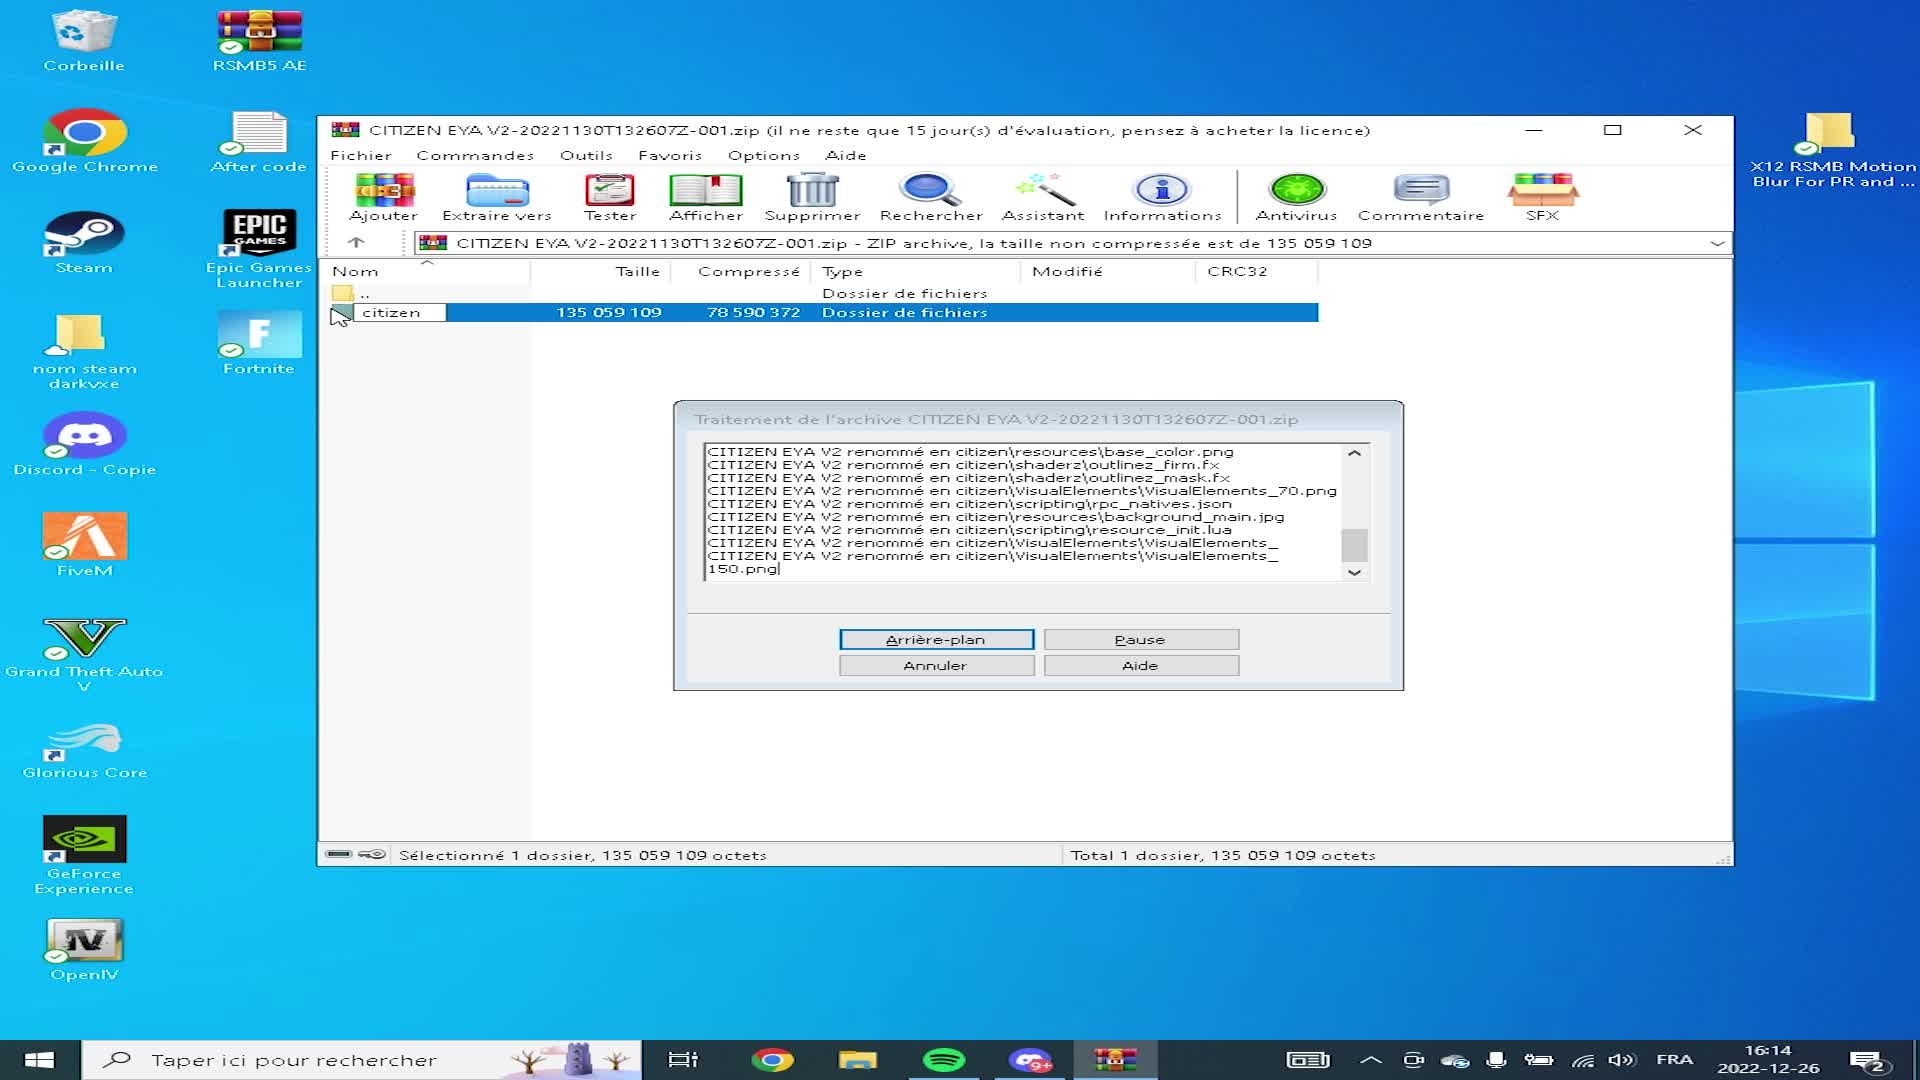
Task: Expand the archive path dropdown arrow
Action: point(1717,243)
